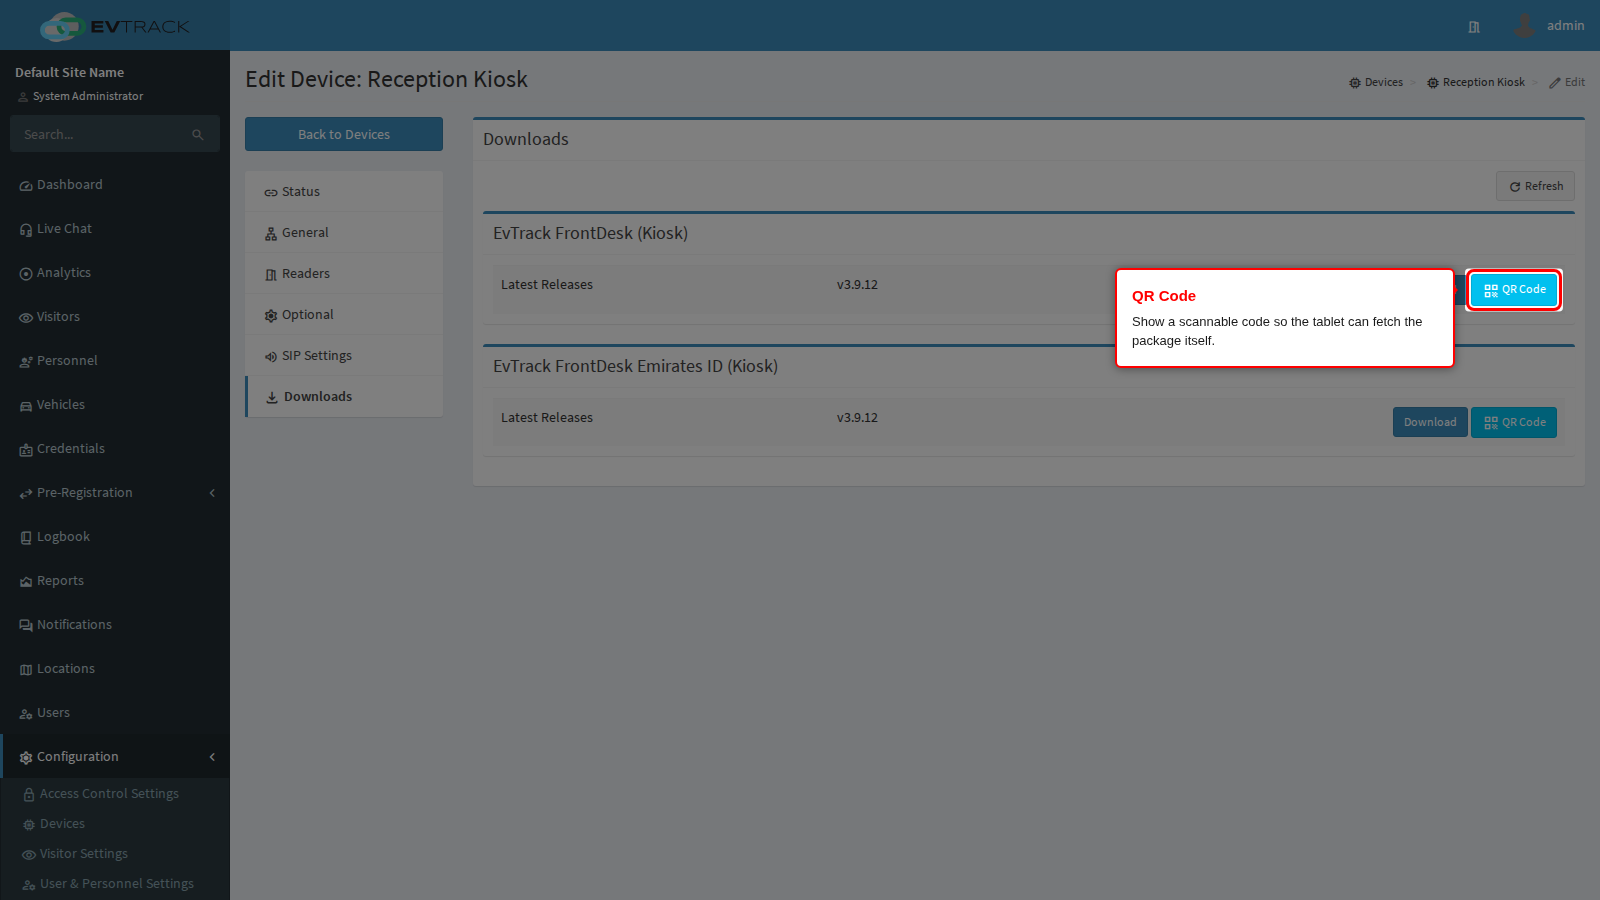Click the 'Edit Device: Reception Kiosk' page title
Screen dimensions: 1600x900
(x=386, y=79)
